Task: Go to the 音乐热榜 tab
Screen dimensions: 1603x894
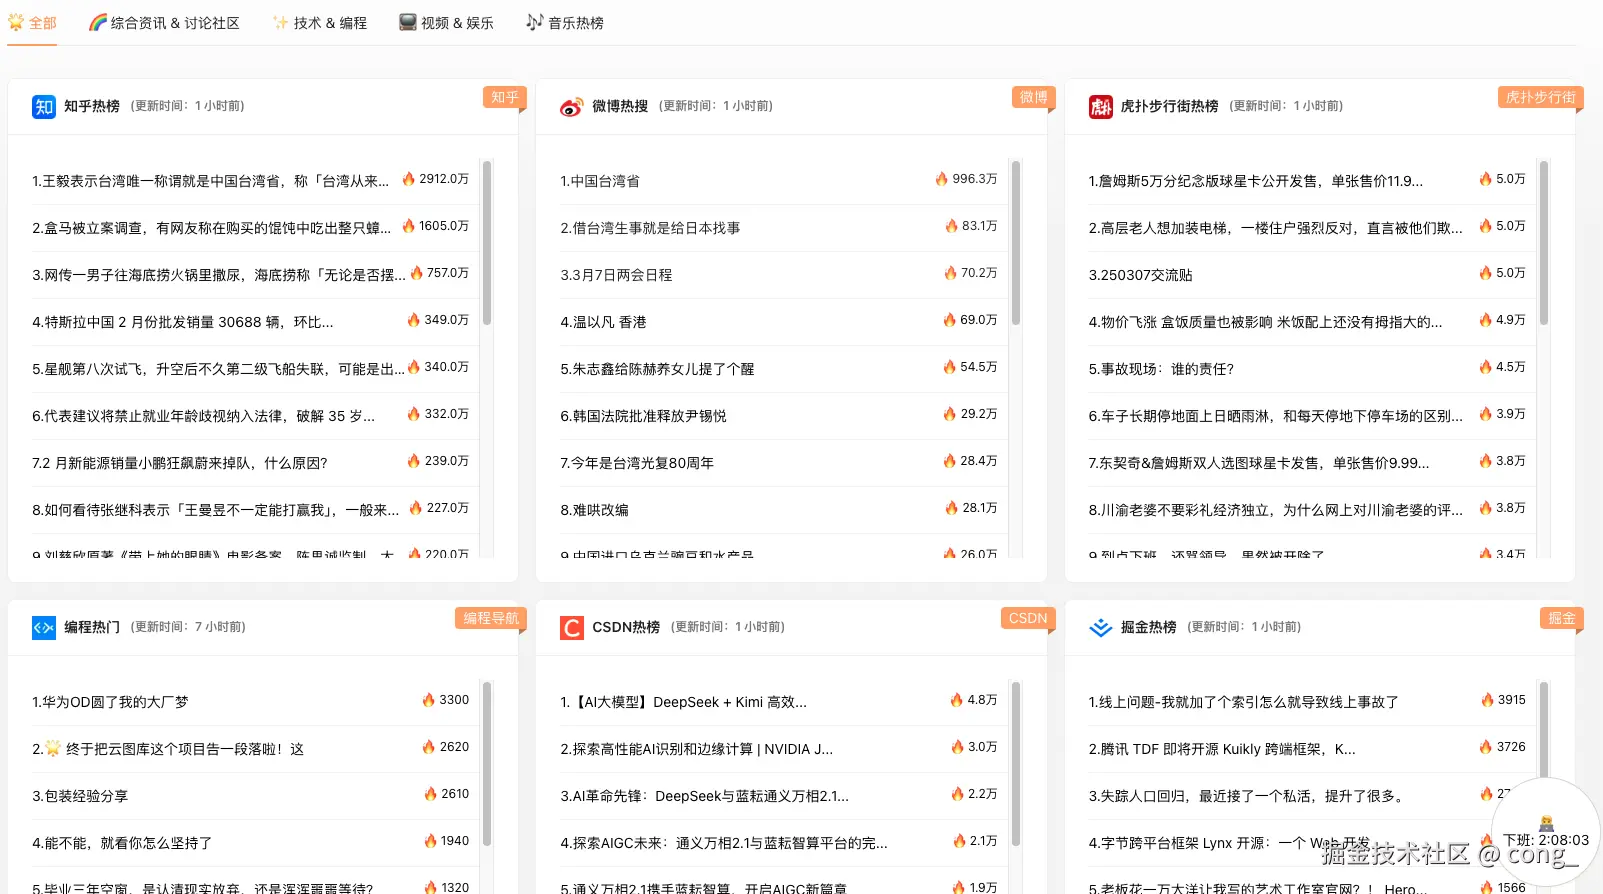Action: pos(565,23)
